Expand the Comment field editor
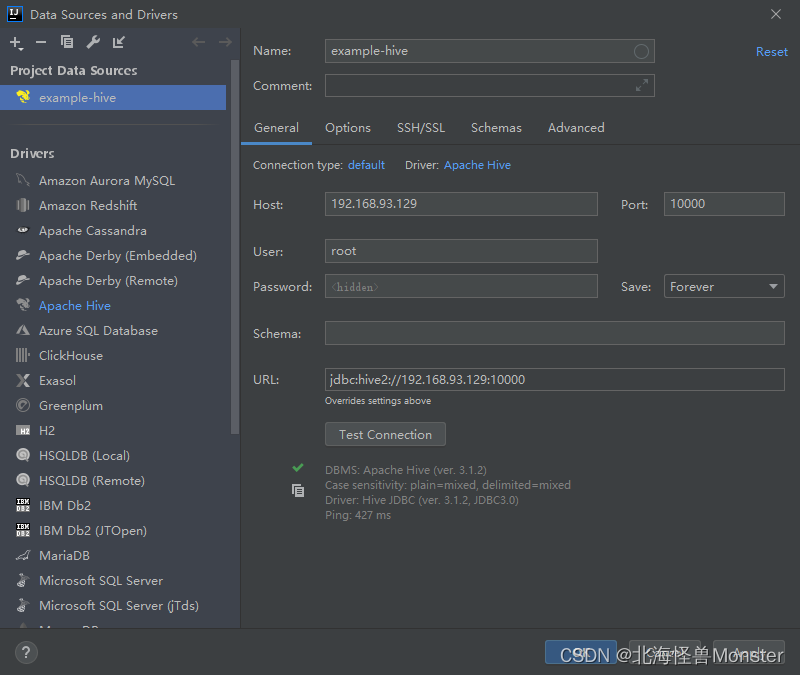The height and width of the screenshot is (675, 800). [642, 85]
